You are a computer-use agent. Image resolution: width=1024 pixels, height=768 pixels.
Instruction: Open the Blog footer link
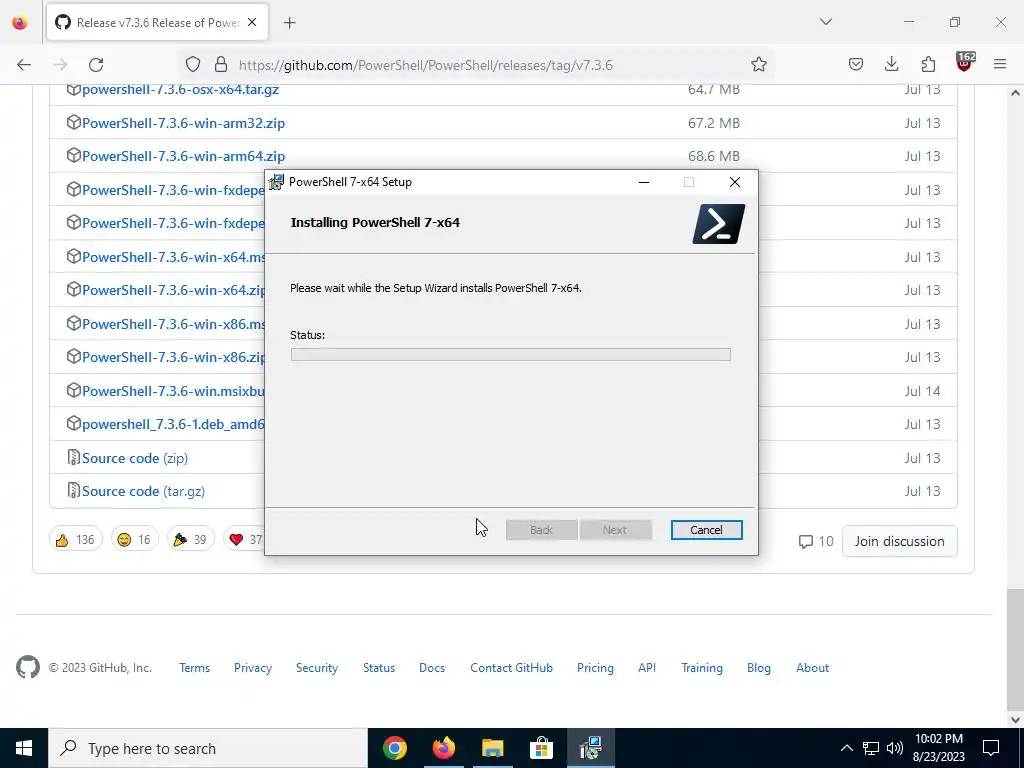(758, 668)
